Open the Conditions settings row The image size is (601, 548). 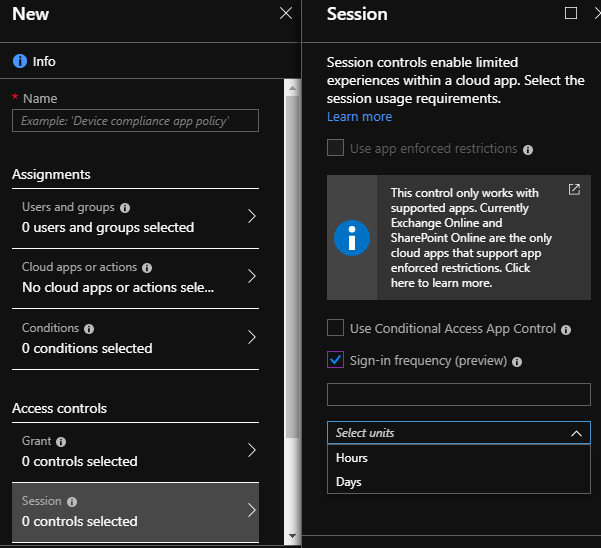135,338
